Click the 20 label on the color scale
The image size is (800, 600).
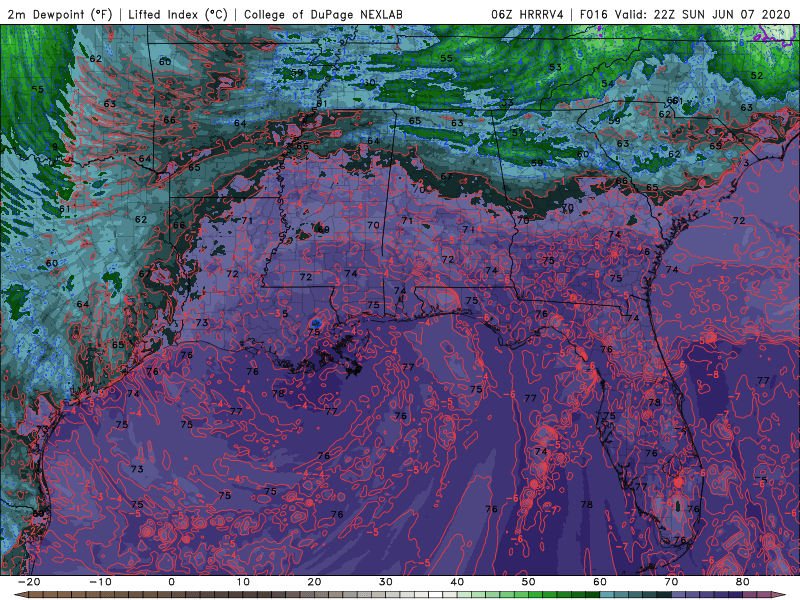[314, 582]
